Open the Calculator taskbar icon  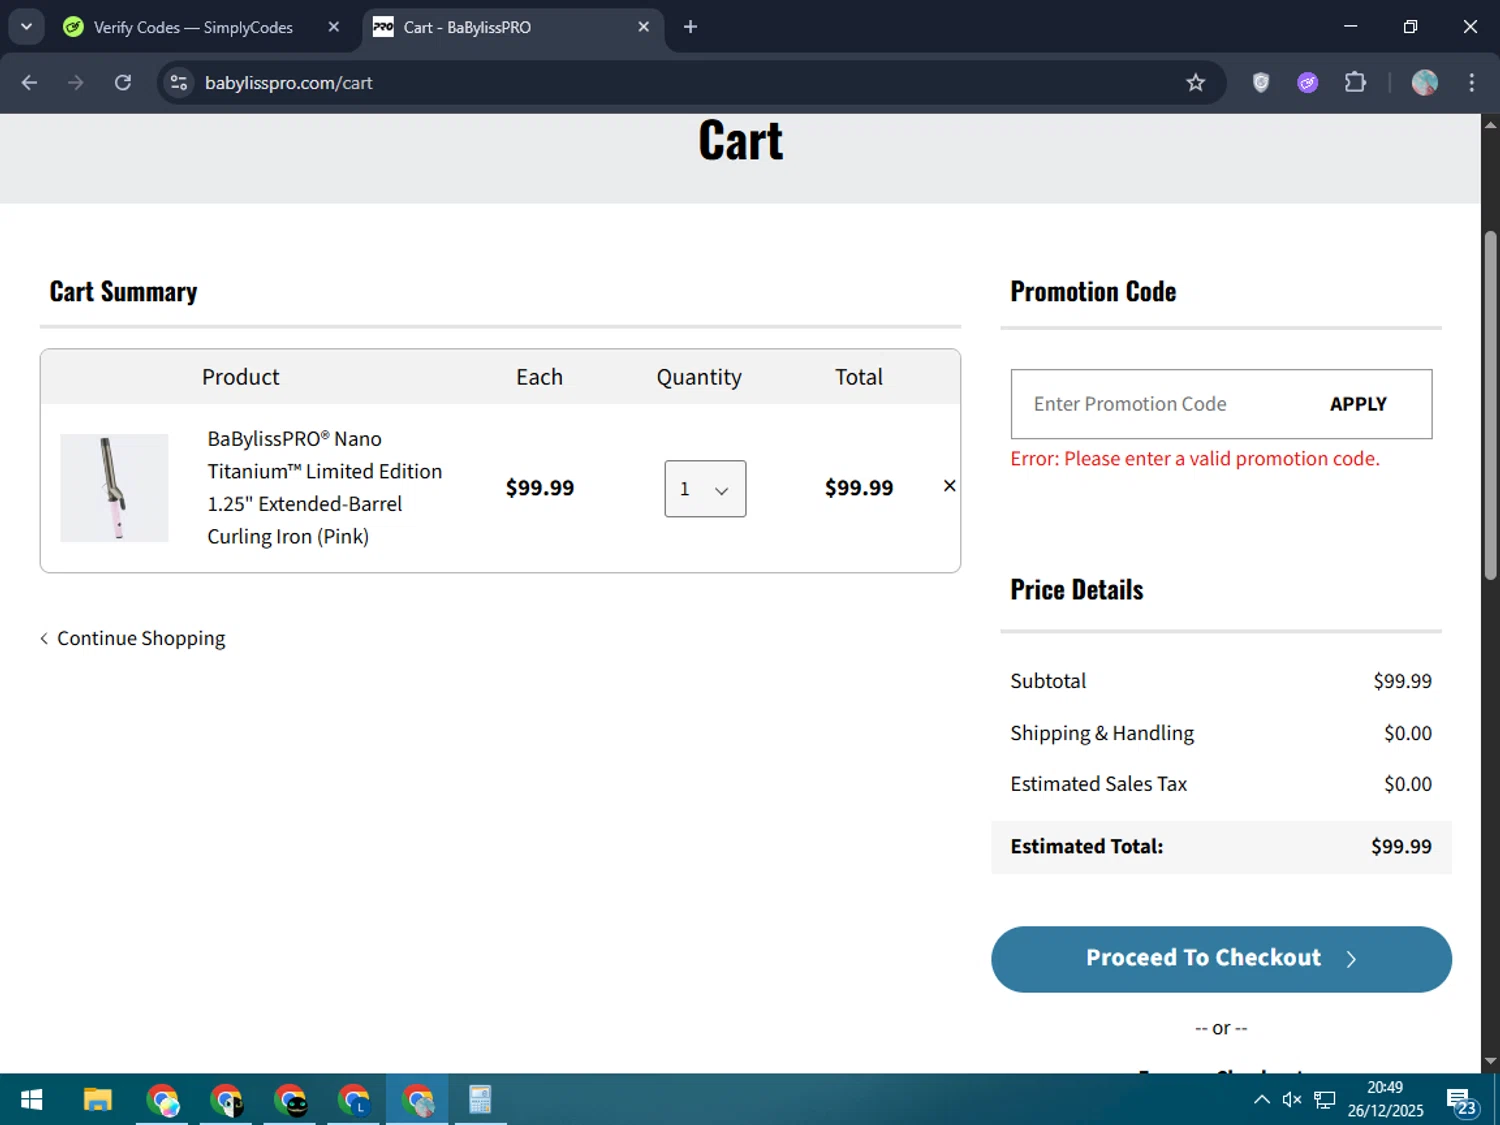[x=480, y=1100]
